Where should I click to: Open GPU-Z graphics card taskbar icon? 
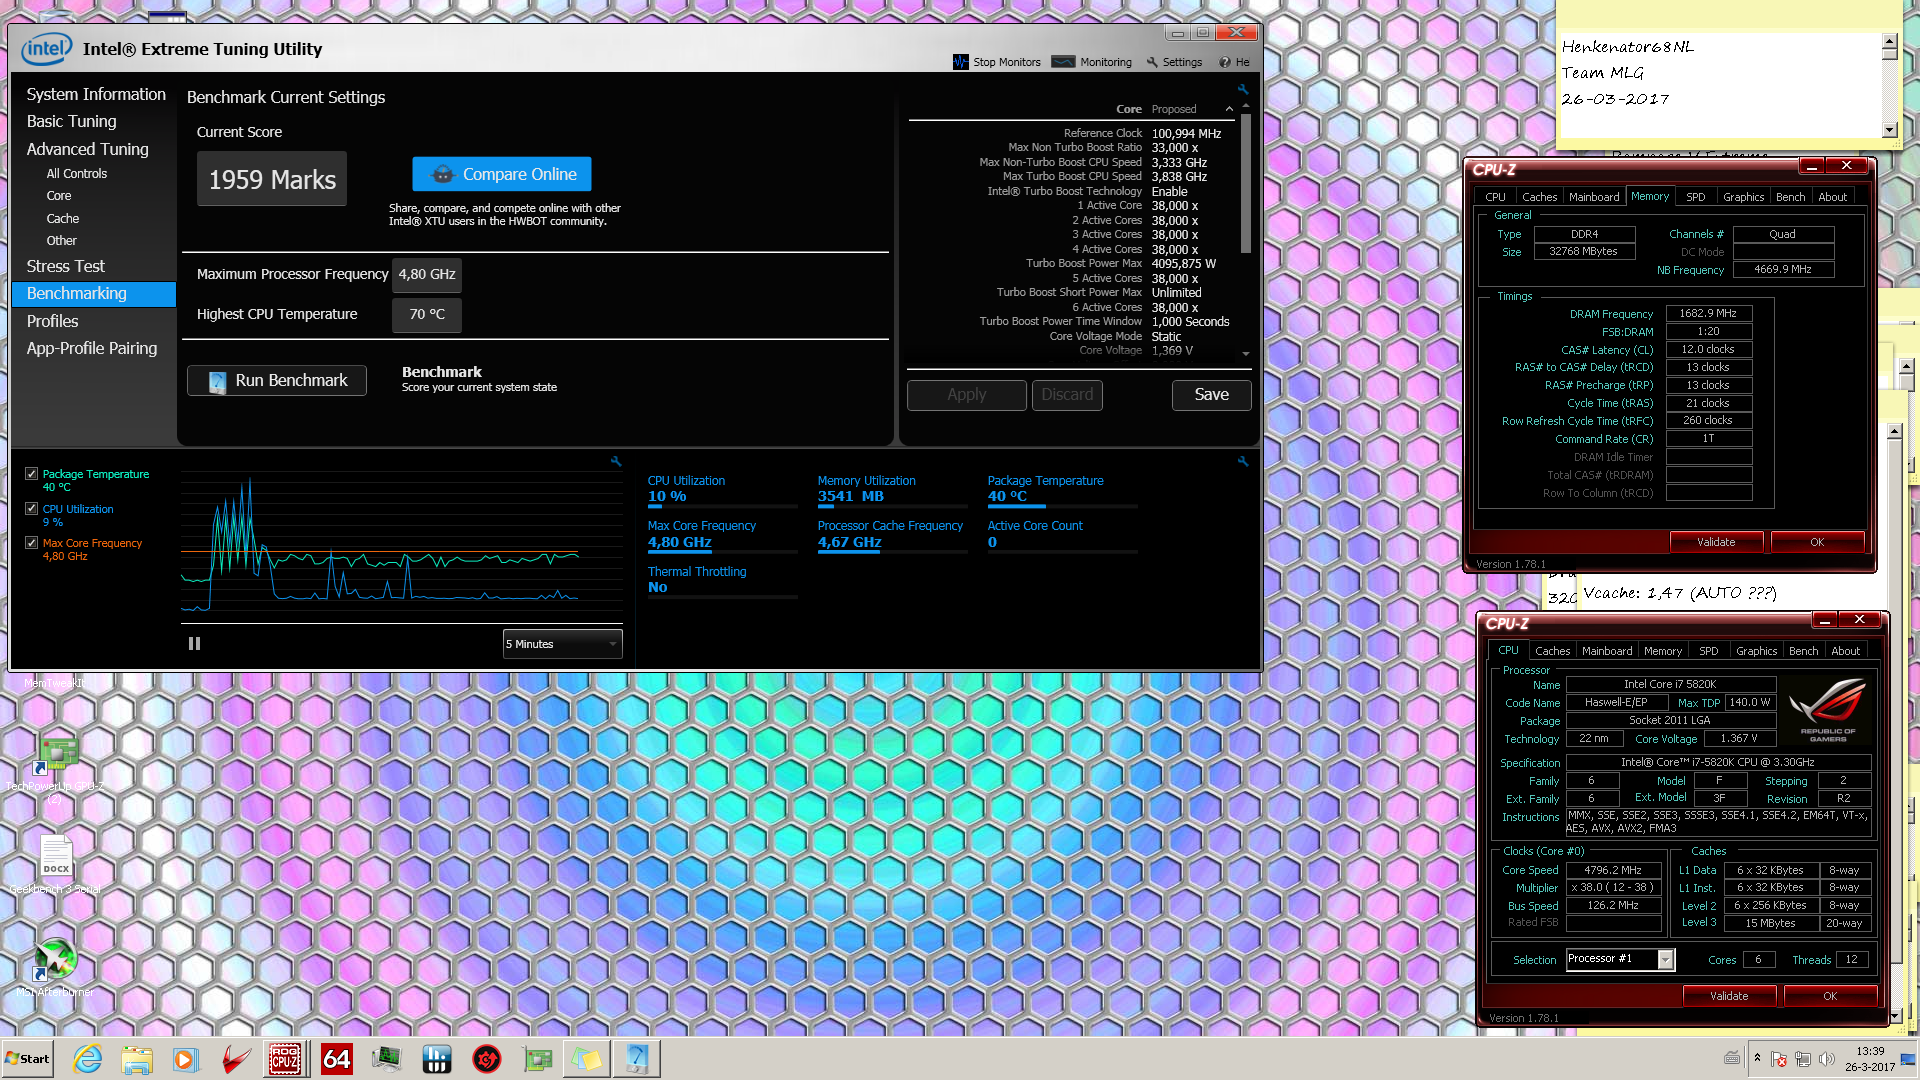tap(537, 1059)
